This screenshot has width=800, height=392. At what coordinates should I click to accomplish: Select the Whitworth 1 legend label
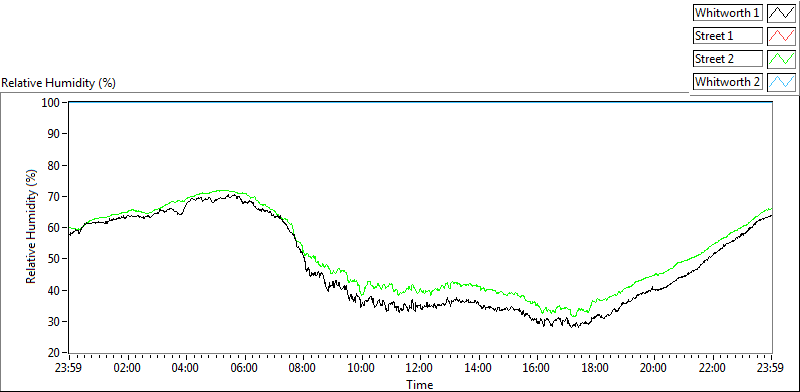728,13
